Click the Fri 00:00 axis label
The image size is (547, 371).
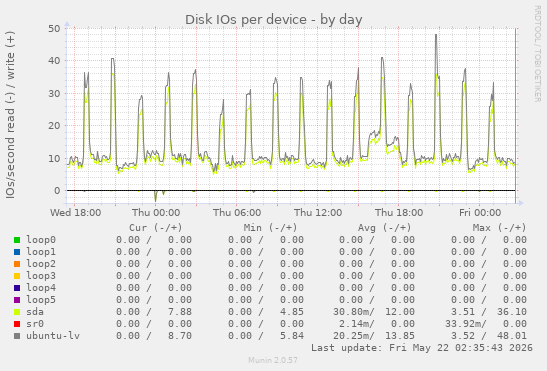click(480, 213)
